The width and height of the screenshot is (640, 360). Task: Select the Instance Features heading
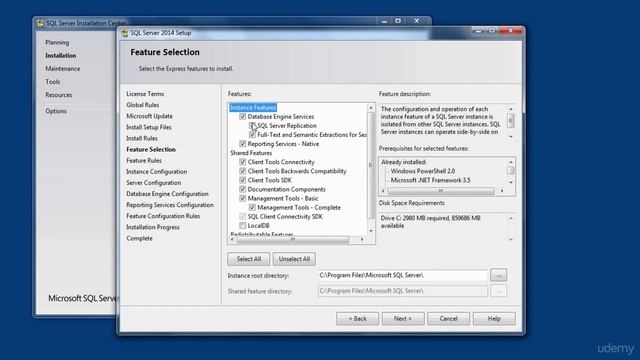coord(253,107)
